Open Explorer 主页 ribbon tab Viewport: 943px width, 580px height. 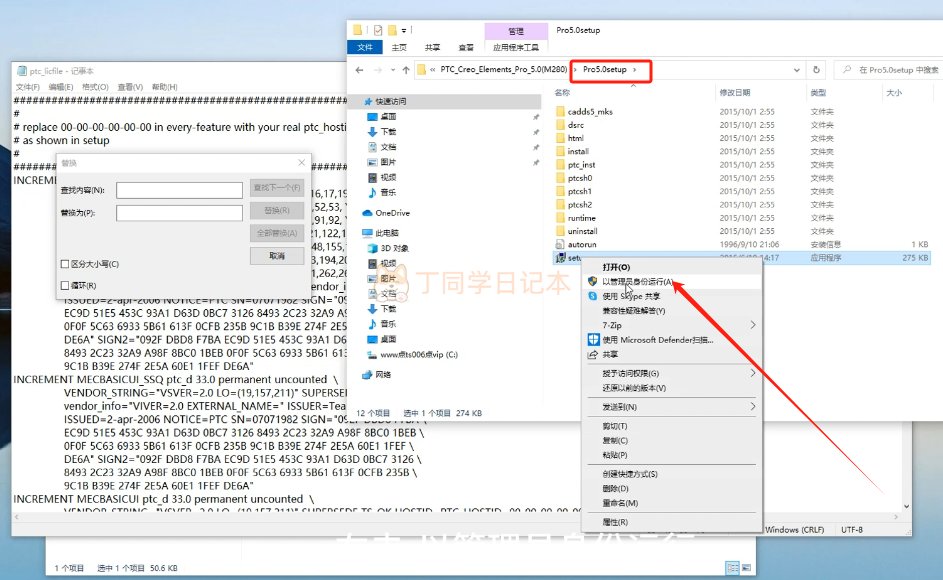pos(399,47)
